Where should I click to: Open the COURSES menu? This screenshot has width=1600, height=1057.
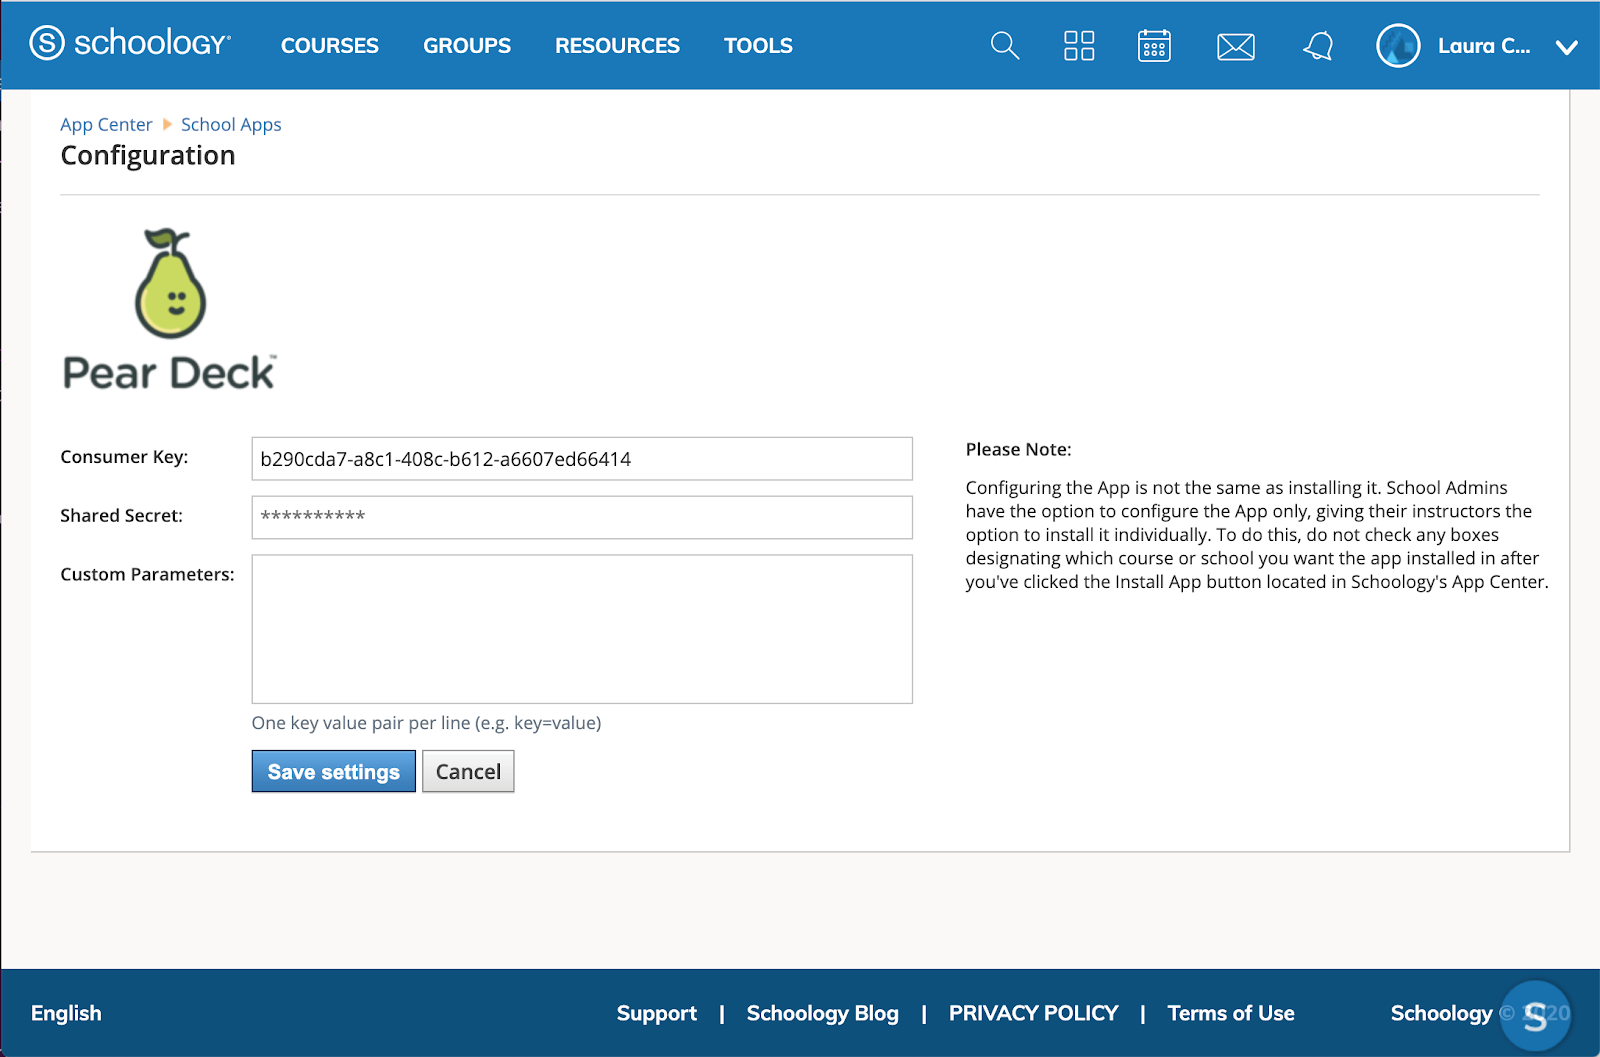pos(330,45)
